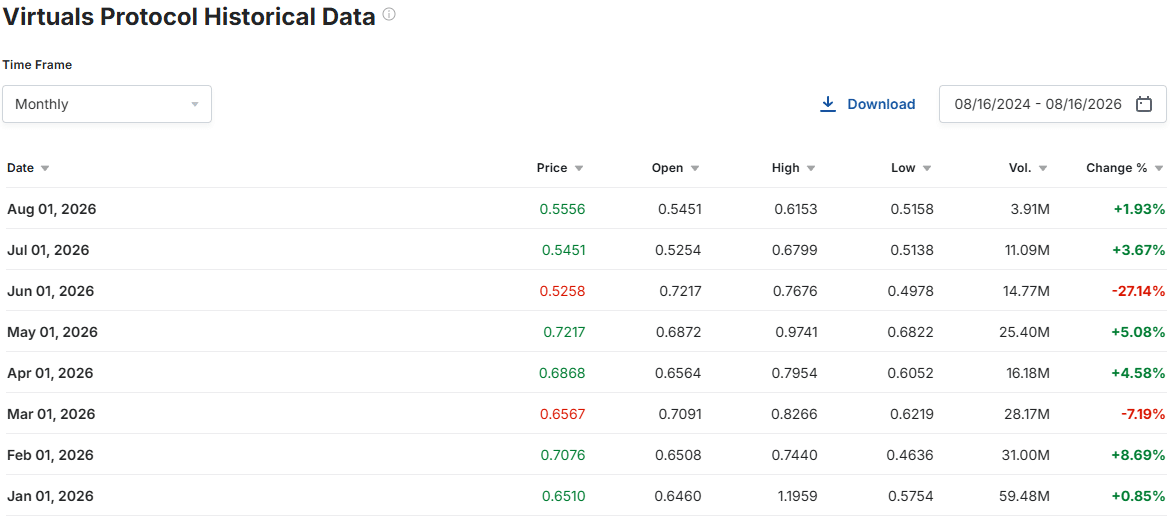Select the Feb 01, 2026 date cell
The image size is (1176, 516).
click(51, 454)
